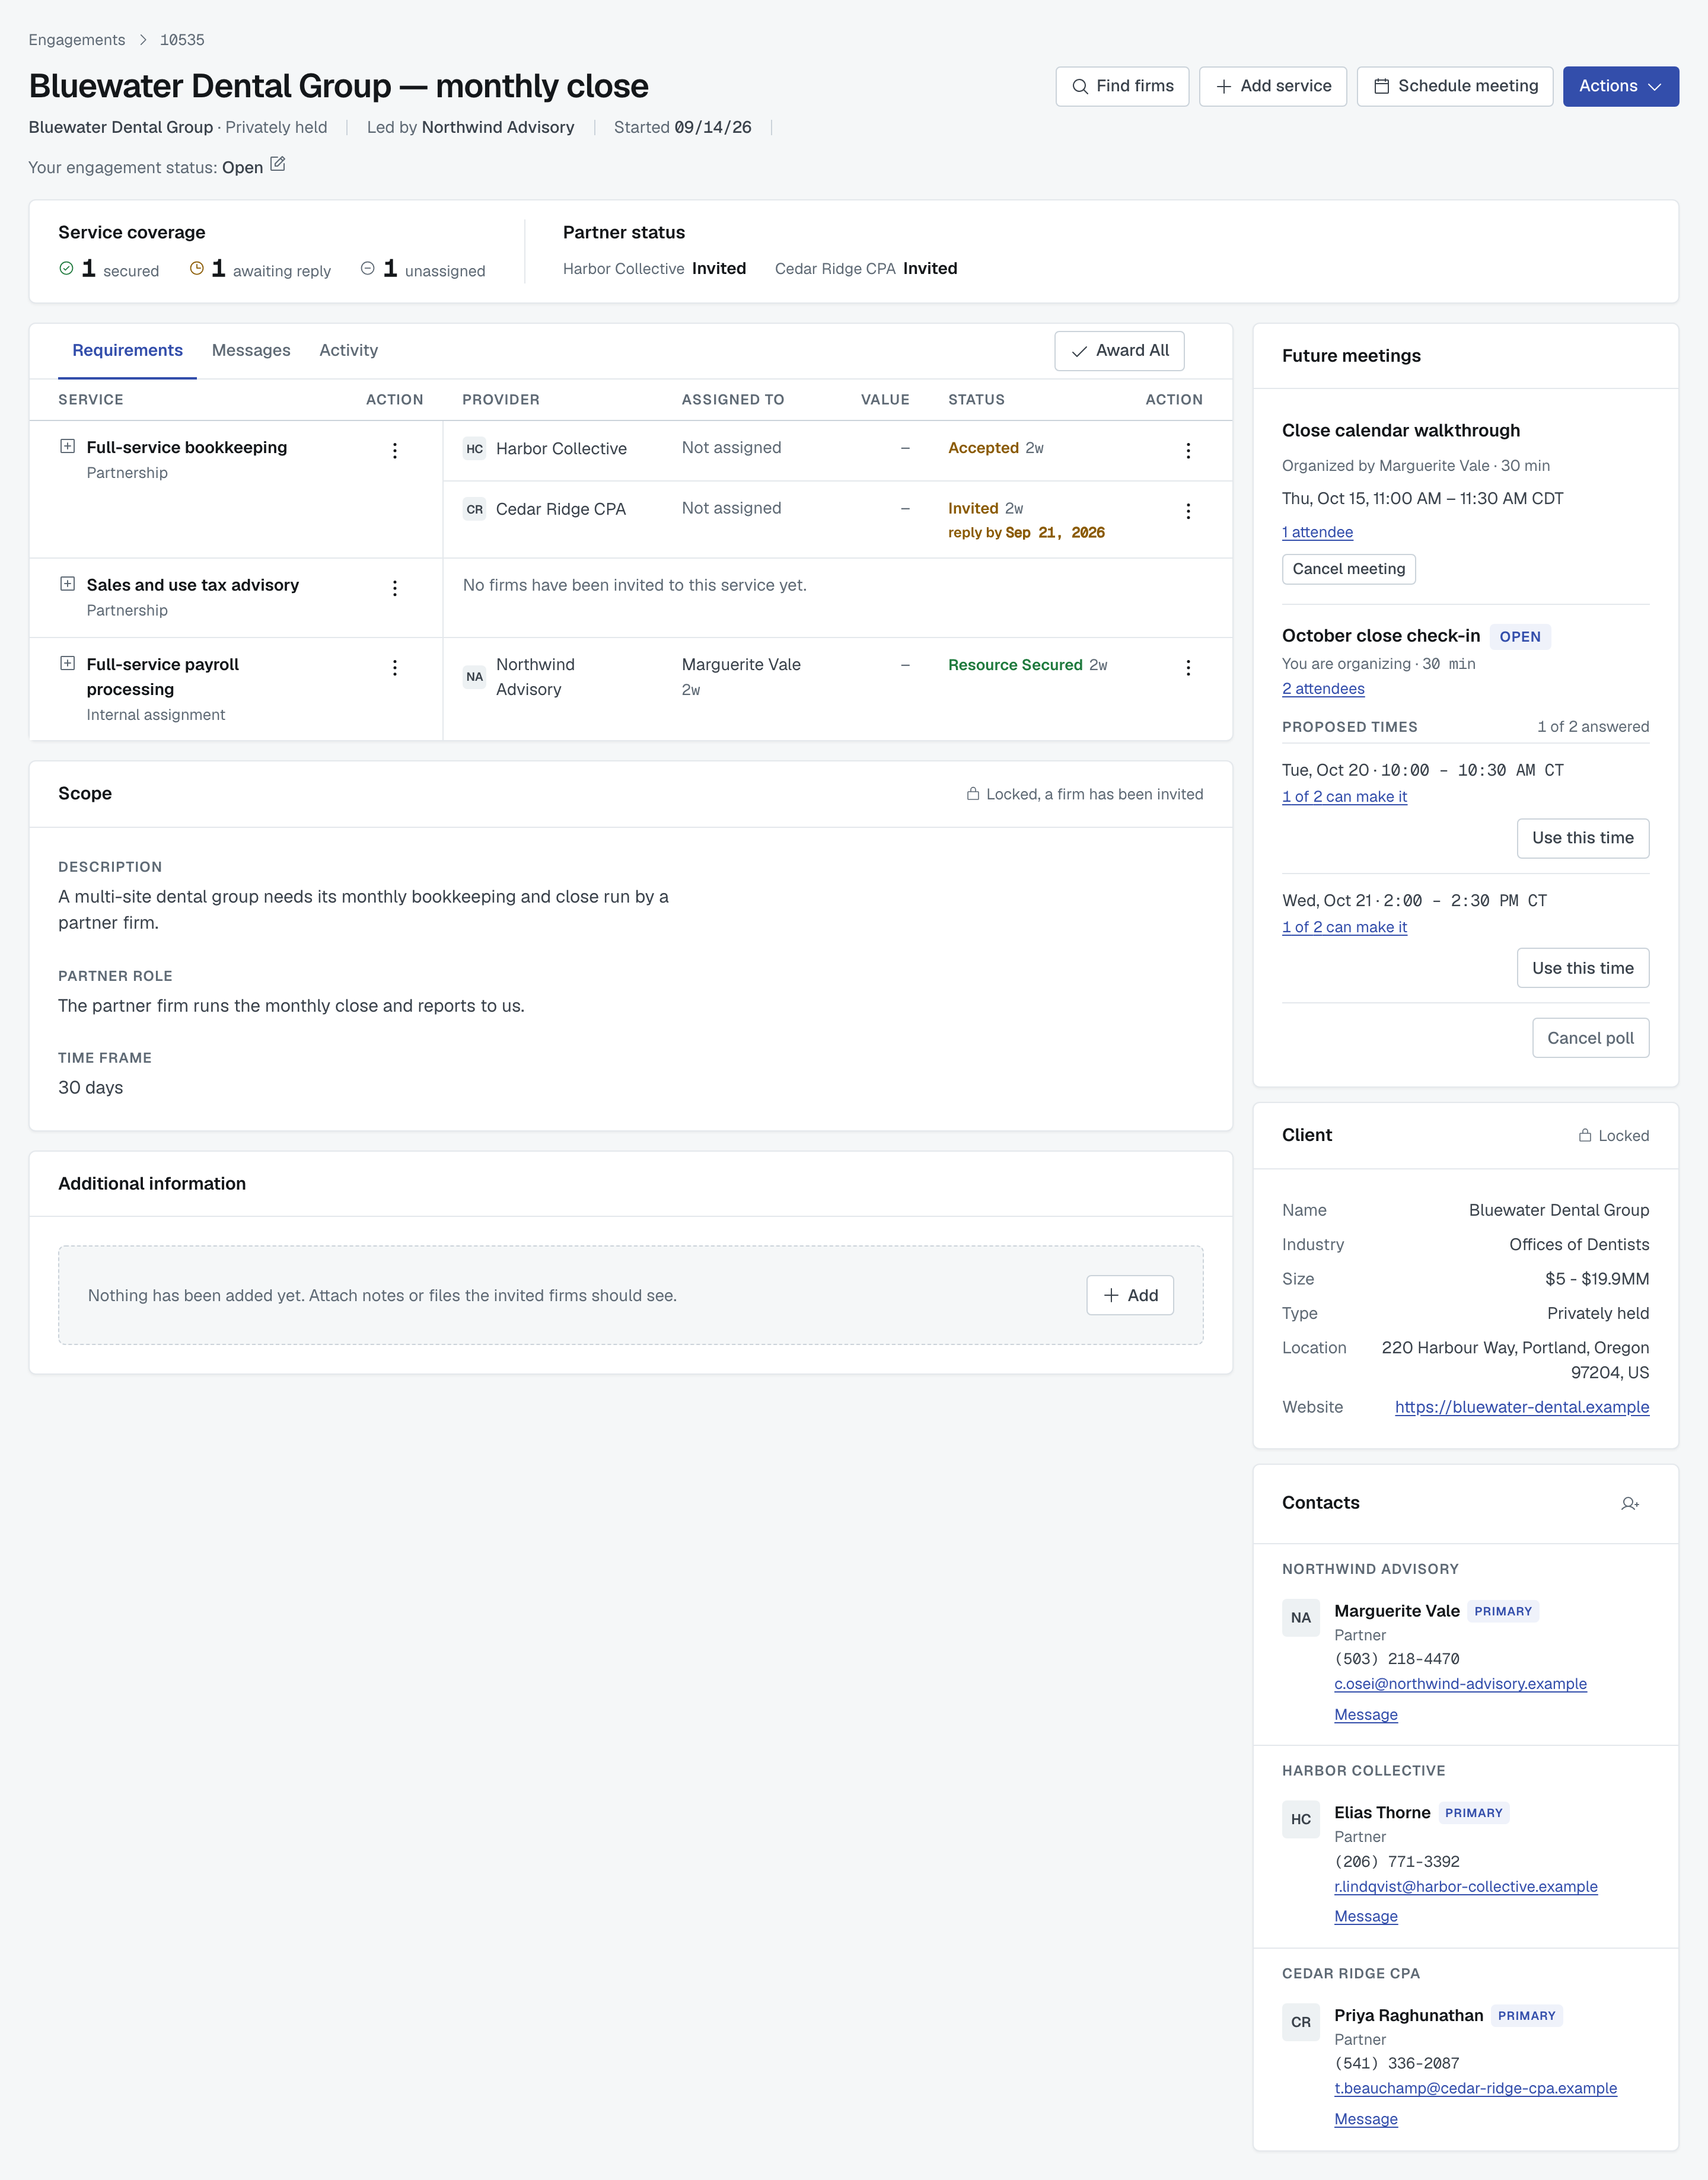Screen dimensions: 1708x2180
Task: Click the NA avatar beside Northwind Advisory provider
Action: 475,677
